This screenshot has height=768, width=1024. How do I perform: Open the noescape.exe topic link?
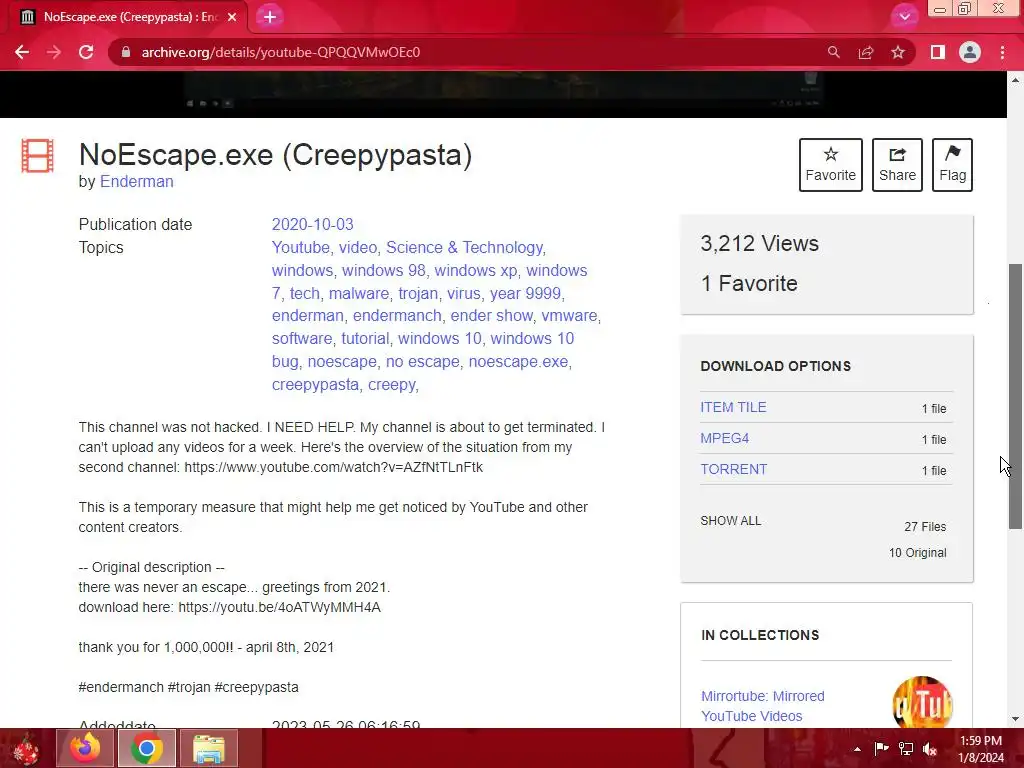(518, 361)
